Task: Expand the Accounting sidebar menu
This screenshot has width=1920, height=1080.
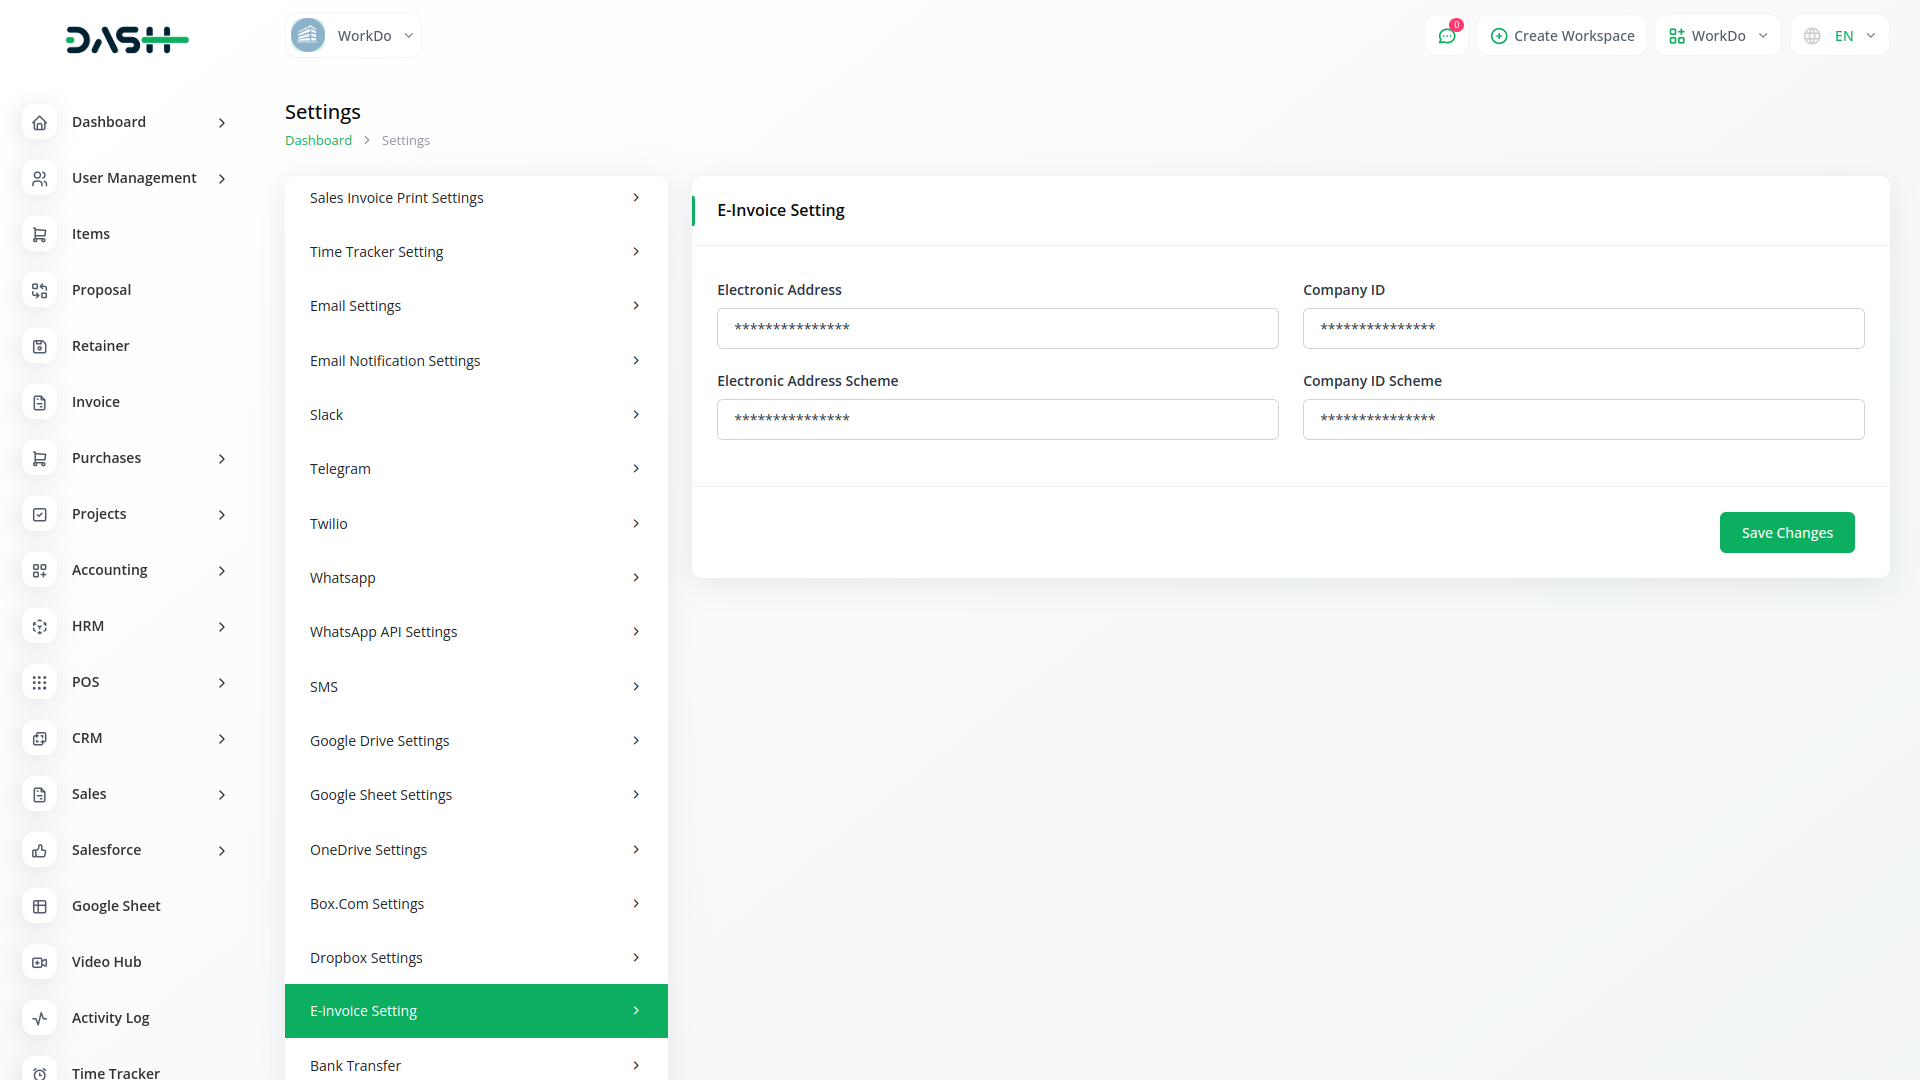Action: point(221,570)
